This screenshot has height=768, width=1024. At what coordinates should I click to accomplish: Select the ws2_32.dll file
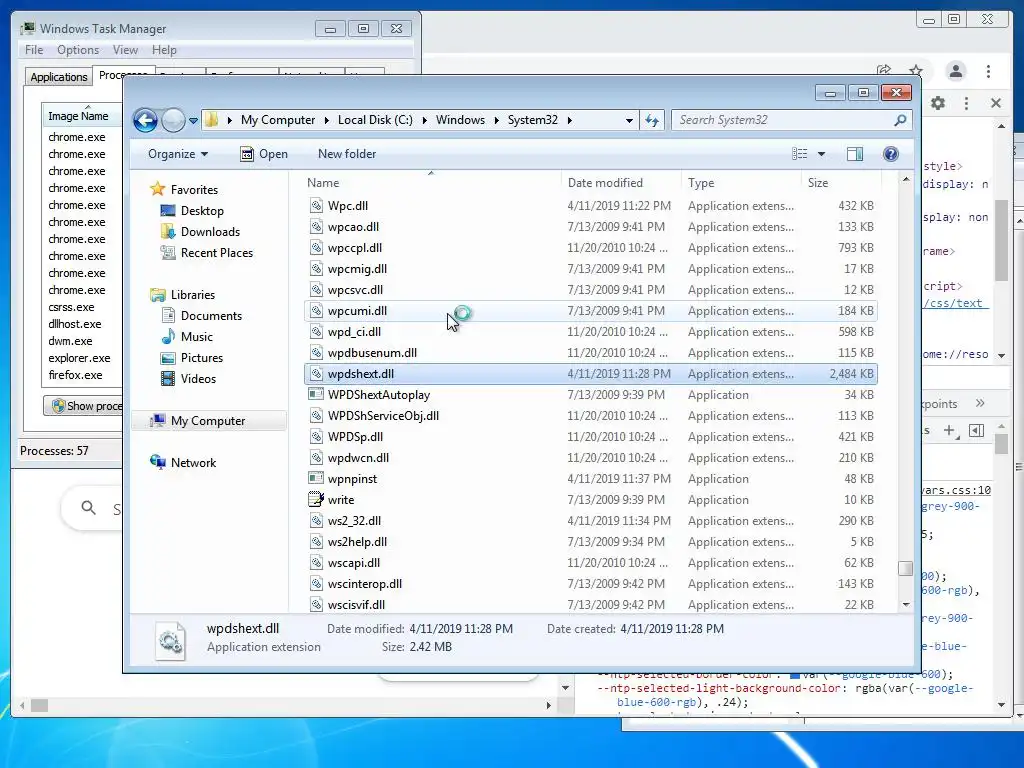(x=590, y=520)
